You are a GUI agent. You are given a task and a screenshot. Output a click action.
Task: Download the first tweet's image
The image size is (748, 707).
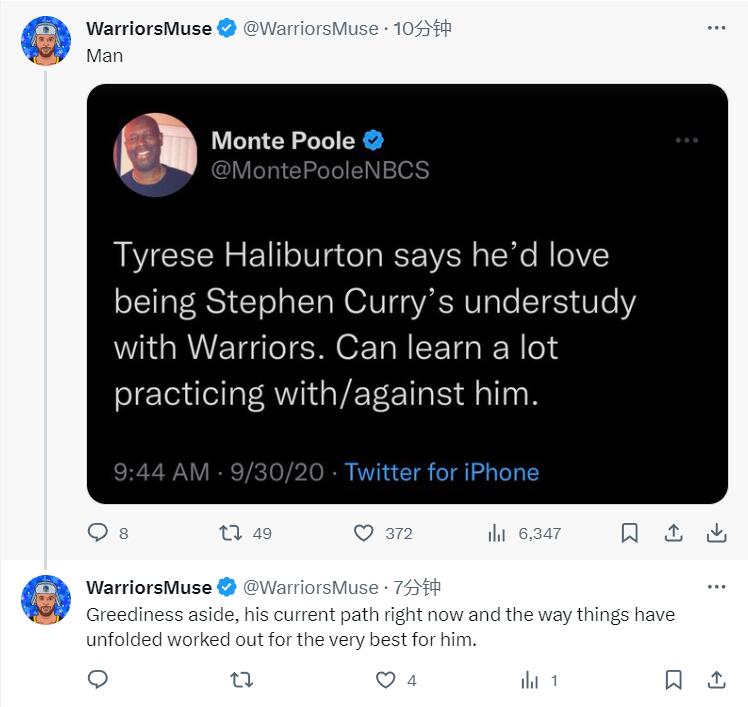(x=717, y=533)
